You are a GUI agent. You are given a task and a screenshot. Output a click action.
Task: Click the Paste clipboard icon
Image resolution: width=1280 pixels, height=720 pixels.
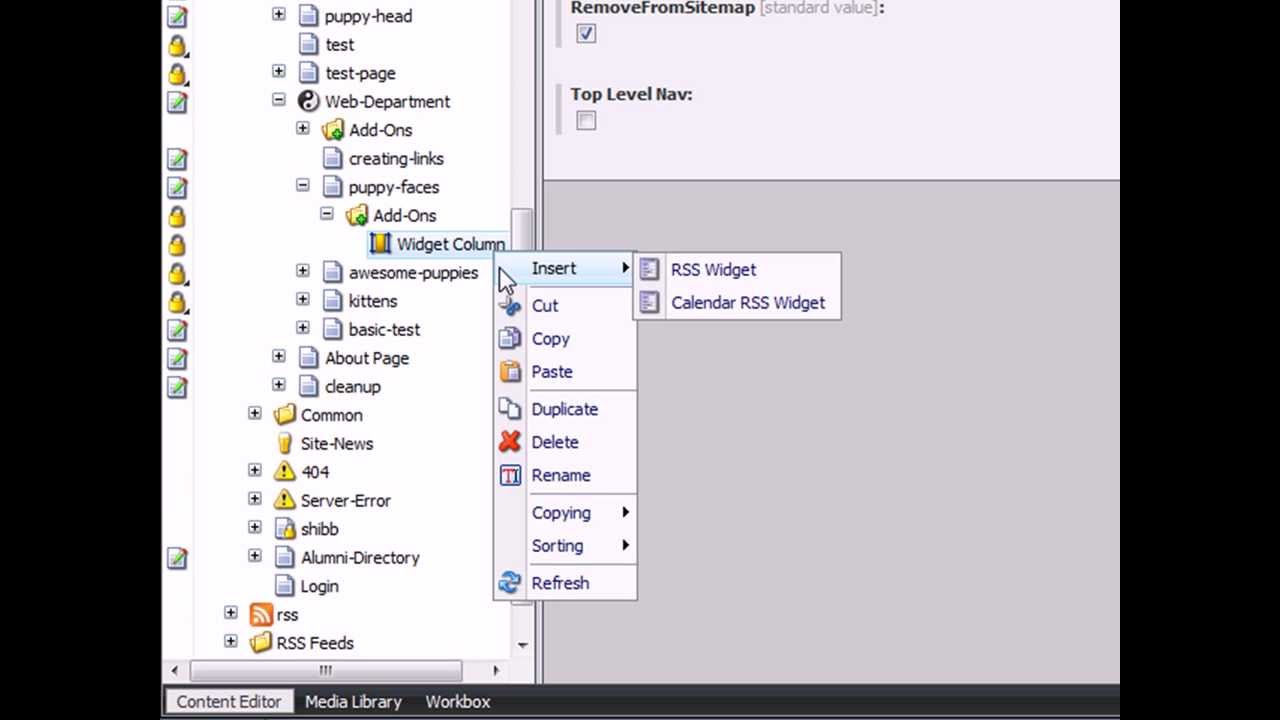click(x=510, y=372)
